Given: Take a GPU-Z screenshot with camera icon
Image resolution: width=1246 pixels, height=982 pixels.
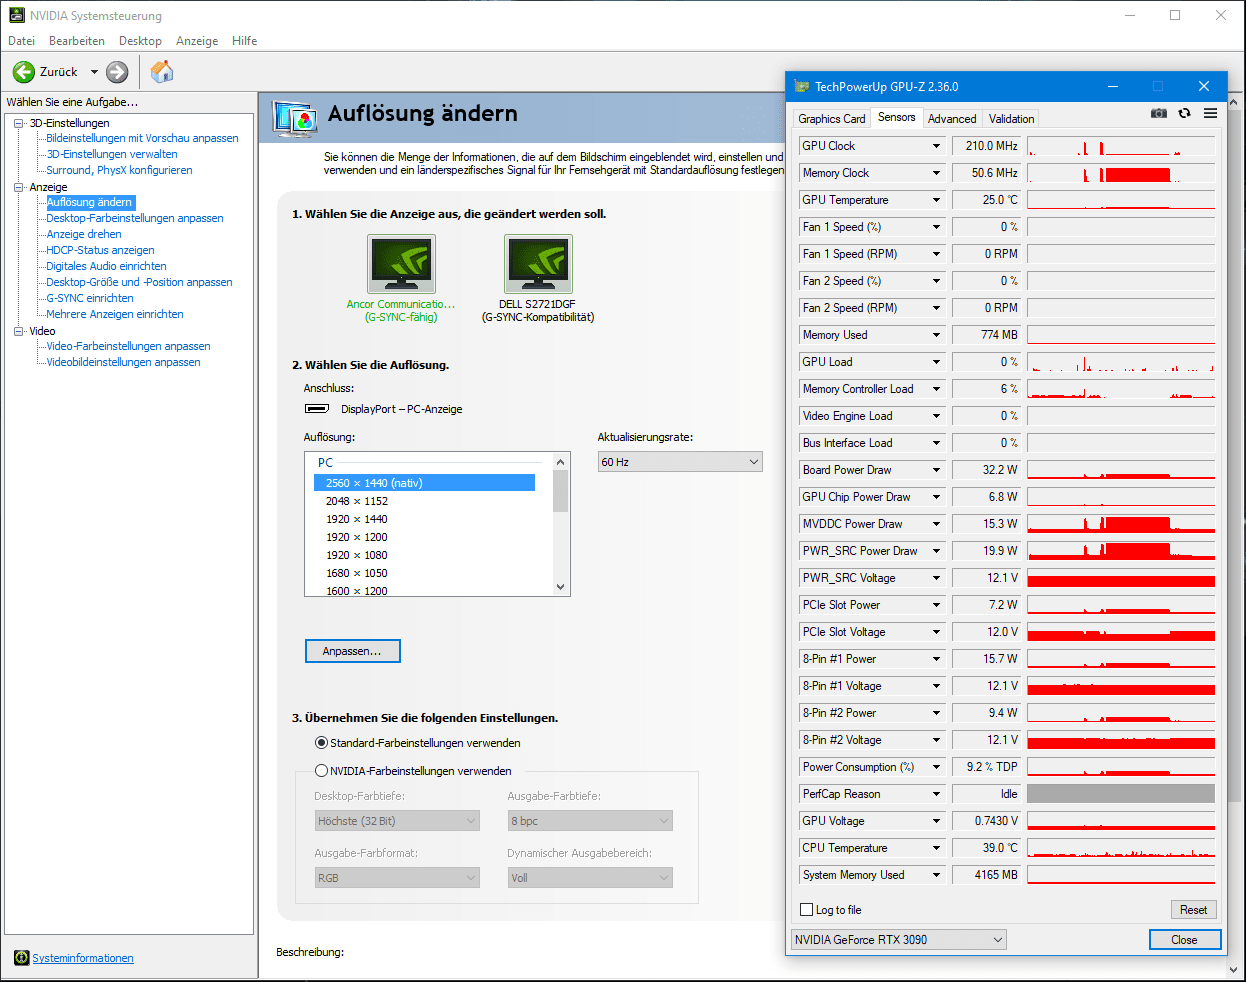Looking at the screenshot, I should point(1159,114).
